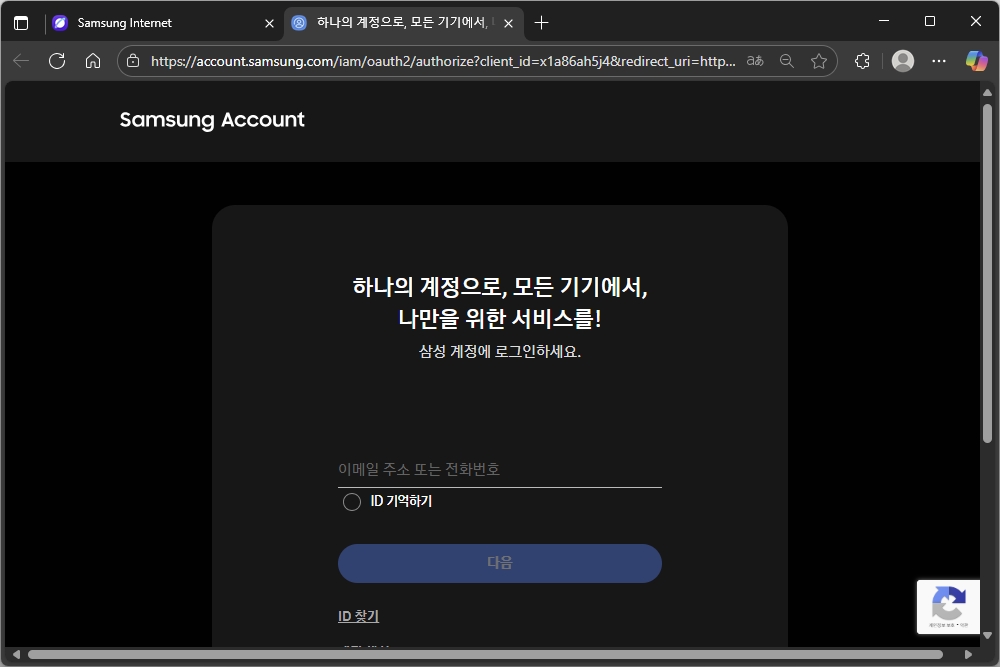Click the scroll right arrow
Viewport: 1000px width, 667px height.
click(968, 654)
